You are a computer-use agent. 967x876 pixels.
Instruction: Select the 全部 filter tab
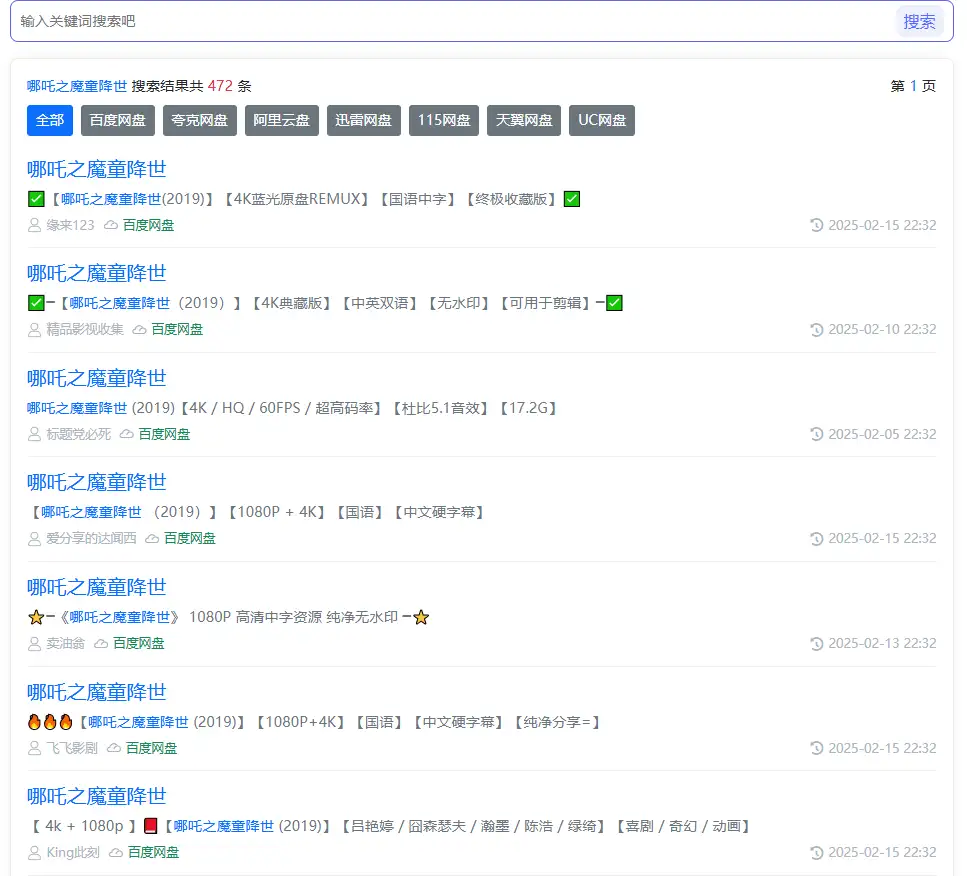(50, 121)
